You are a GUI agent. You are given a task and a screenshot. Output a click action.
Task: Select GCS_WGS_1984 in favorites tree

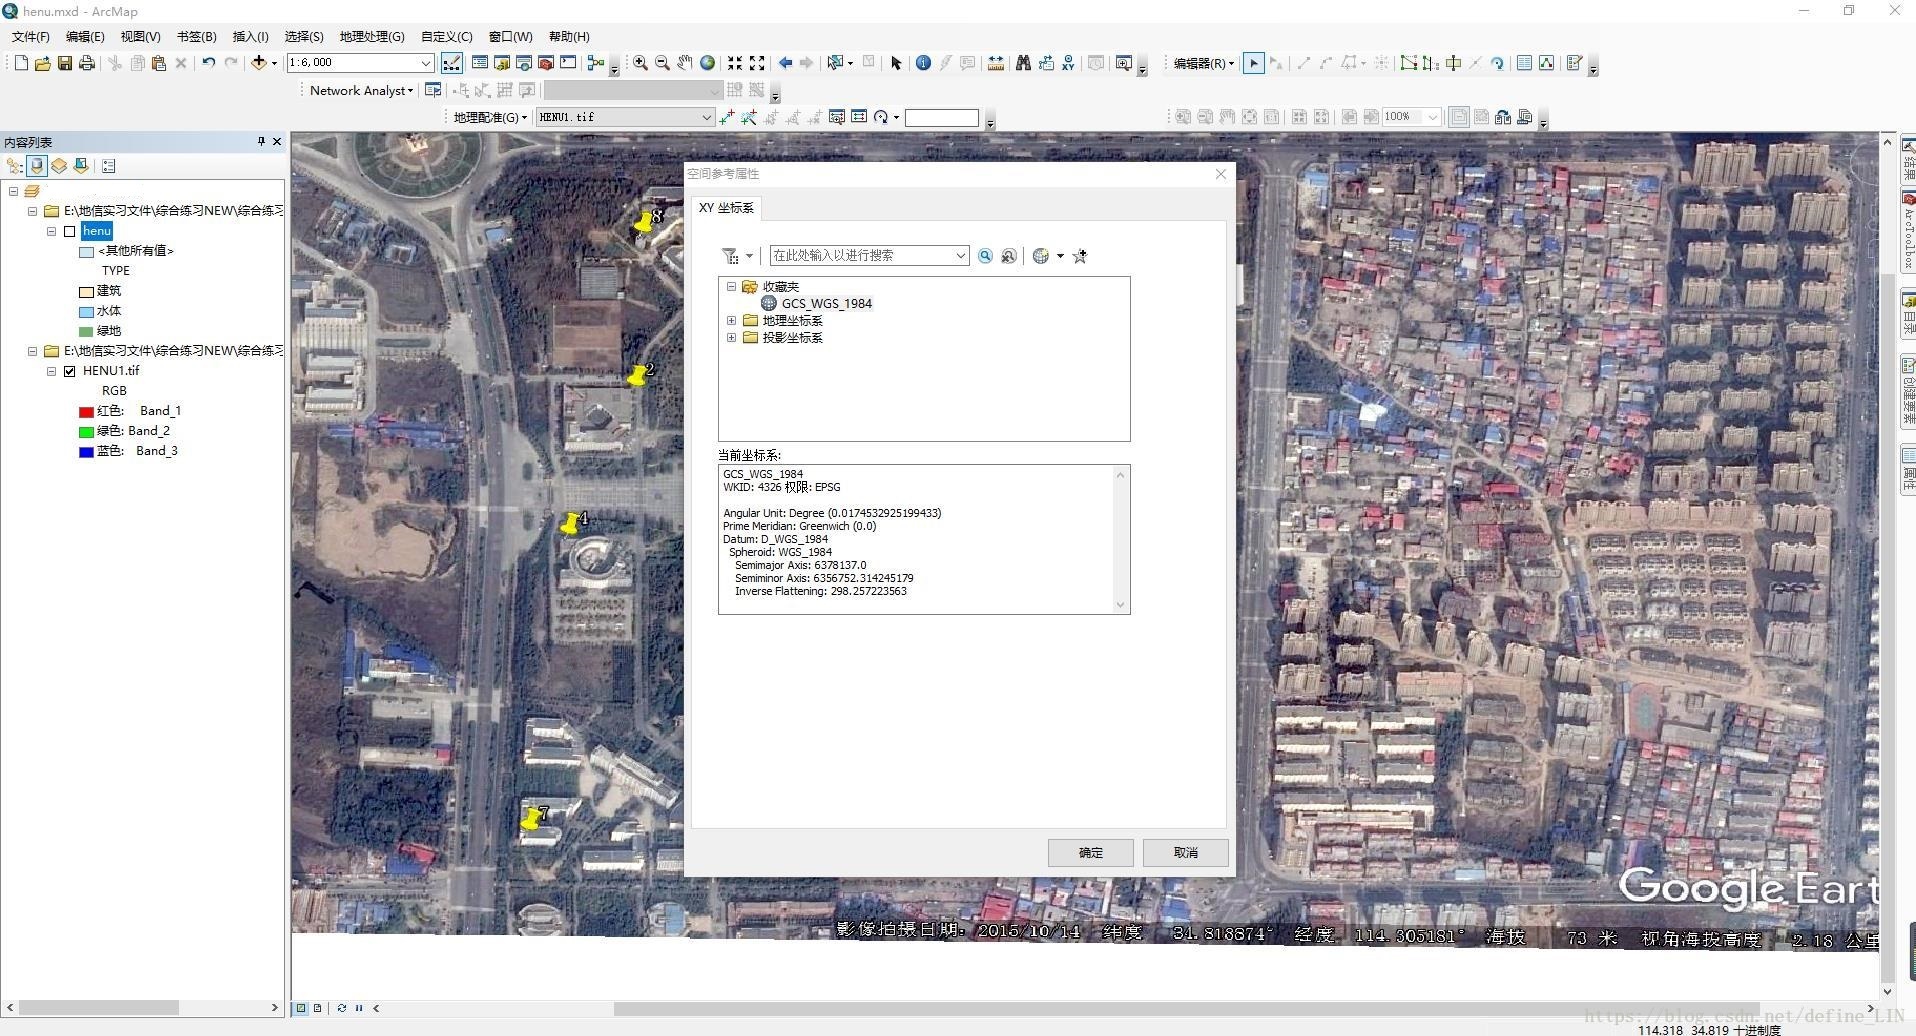[826, 304]
